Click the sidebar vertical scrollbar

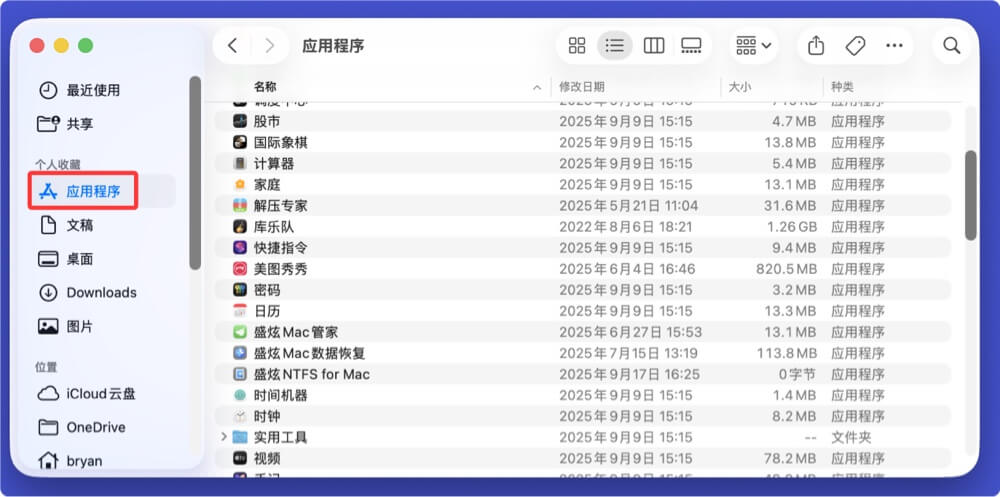(x=195, y=173)
